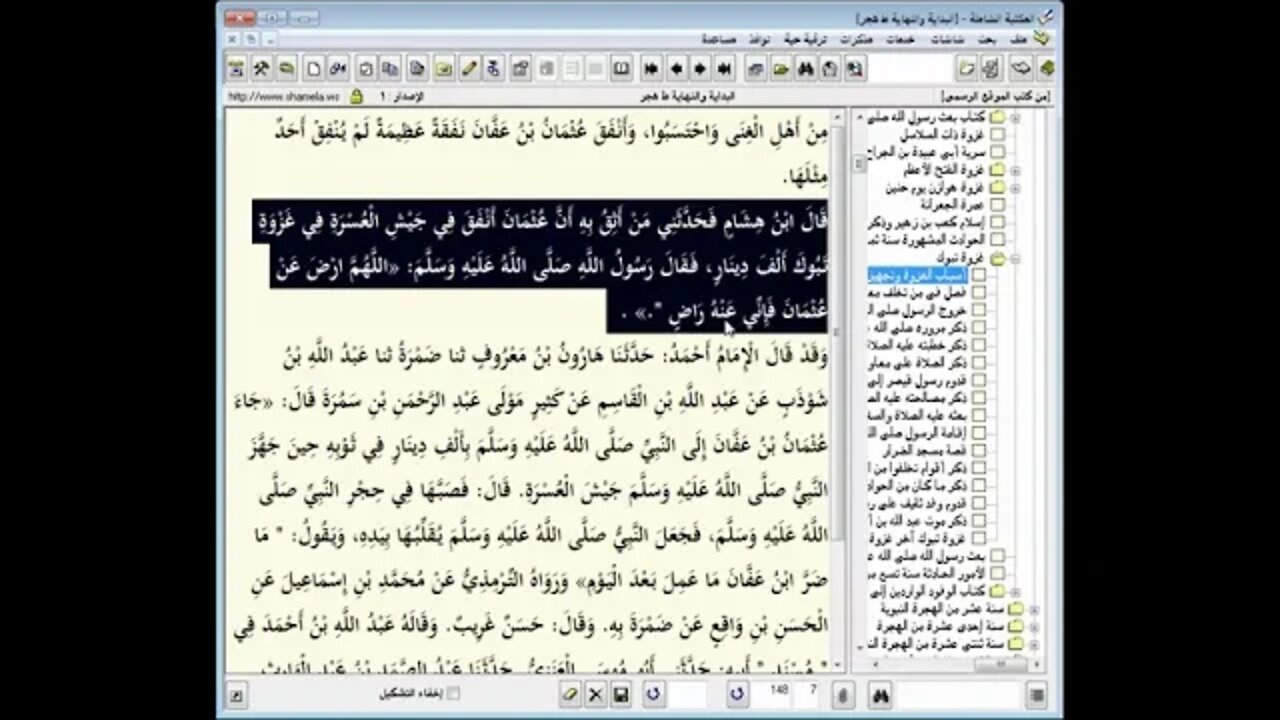Check the box for سرية أبي عبيدة بن الجراح
Image resolution: width=1280 pixels, height=720 pixels.
[997, 152]
